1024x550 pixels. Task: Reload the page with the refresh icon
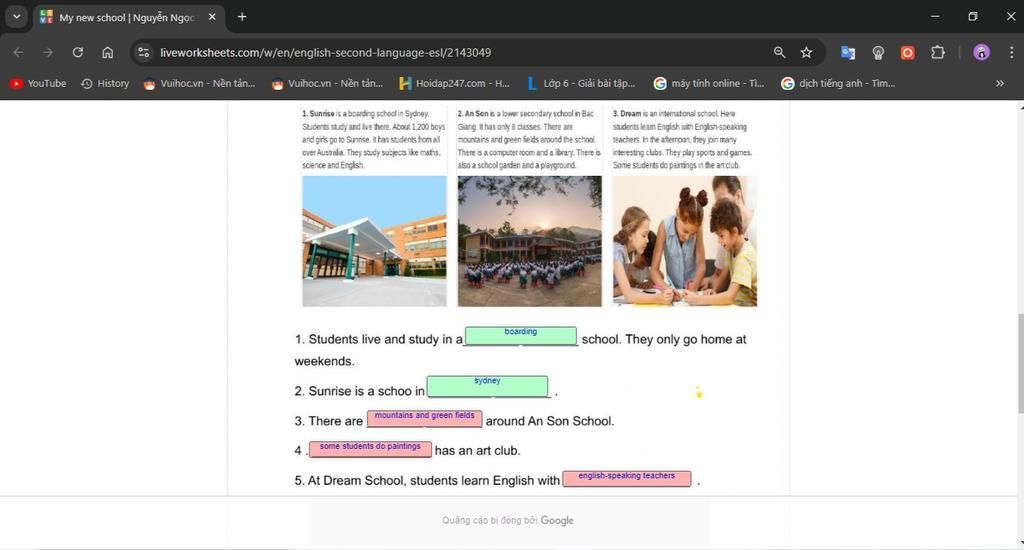pyautogui.click(x=77, y=52)
